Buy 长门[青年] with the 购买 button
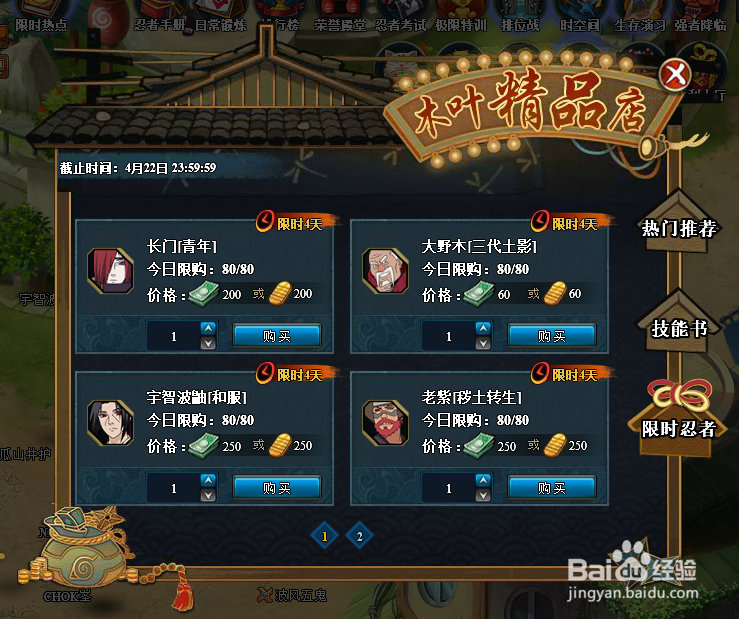This screenshot has width=739, height=619. (x=277, y=336)
